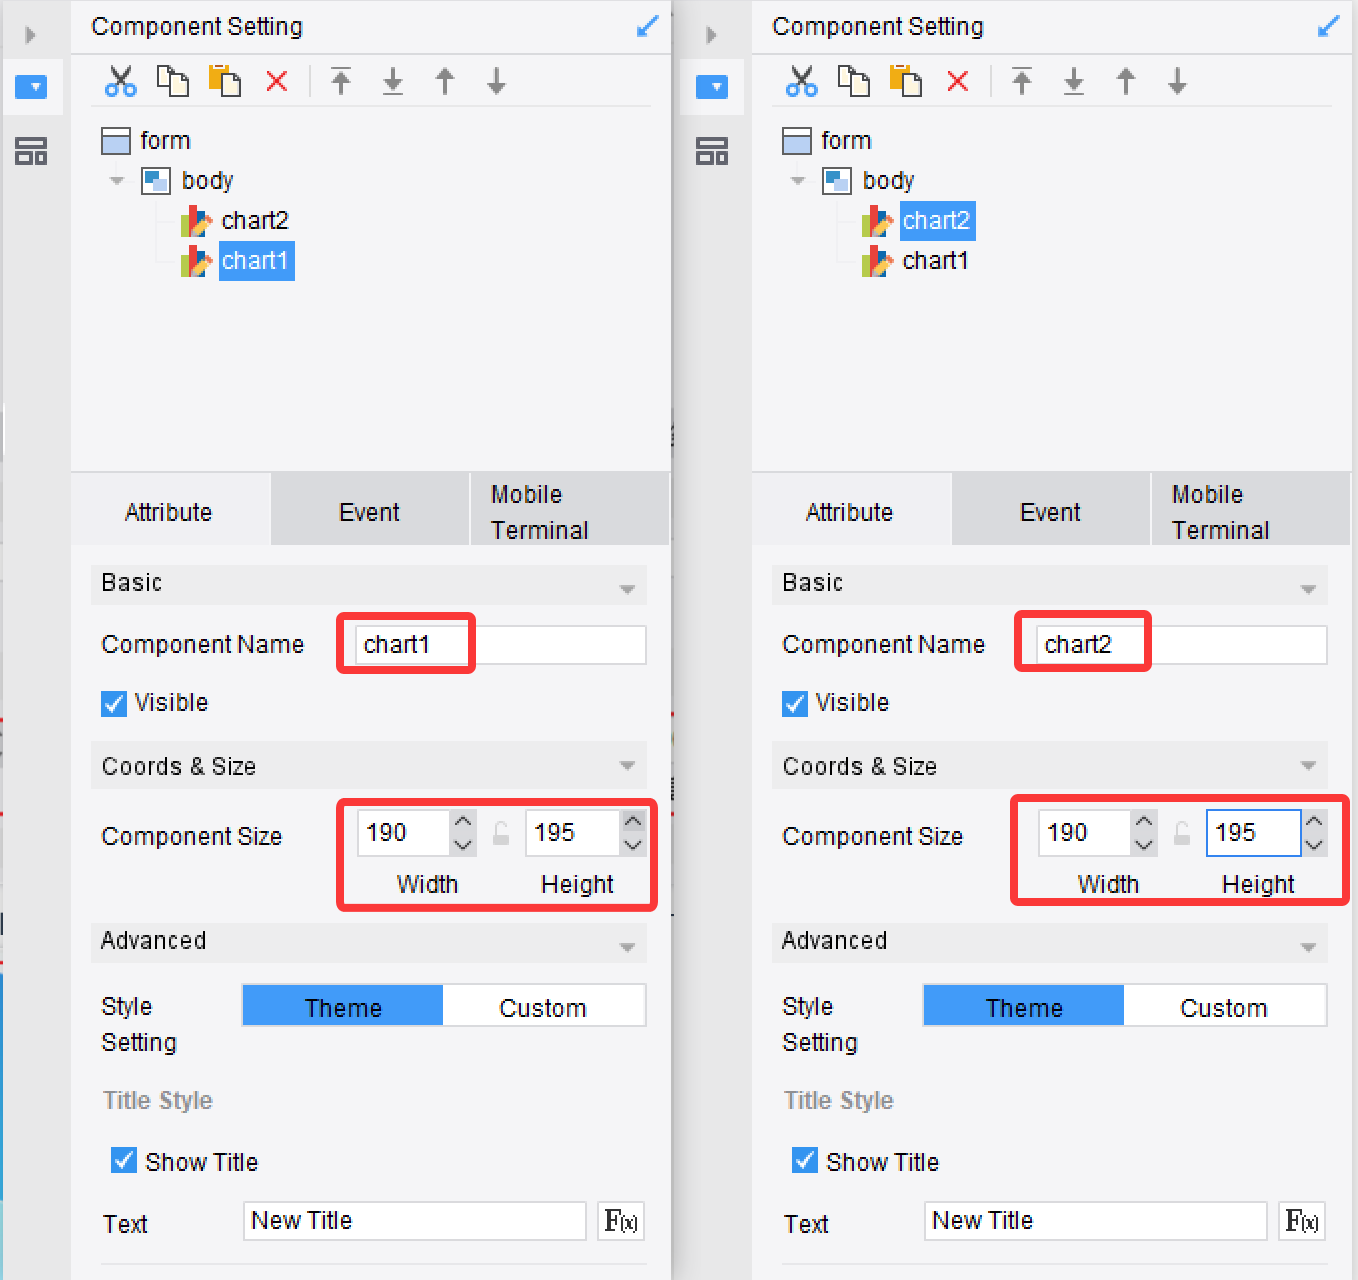Collapse Coords & Size section in right panel

click(1308, 766)
